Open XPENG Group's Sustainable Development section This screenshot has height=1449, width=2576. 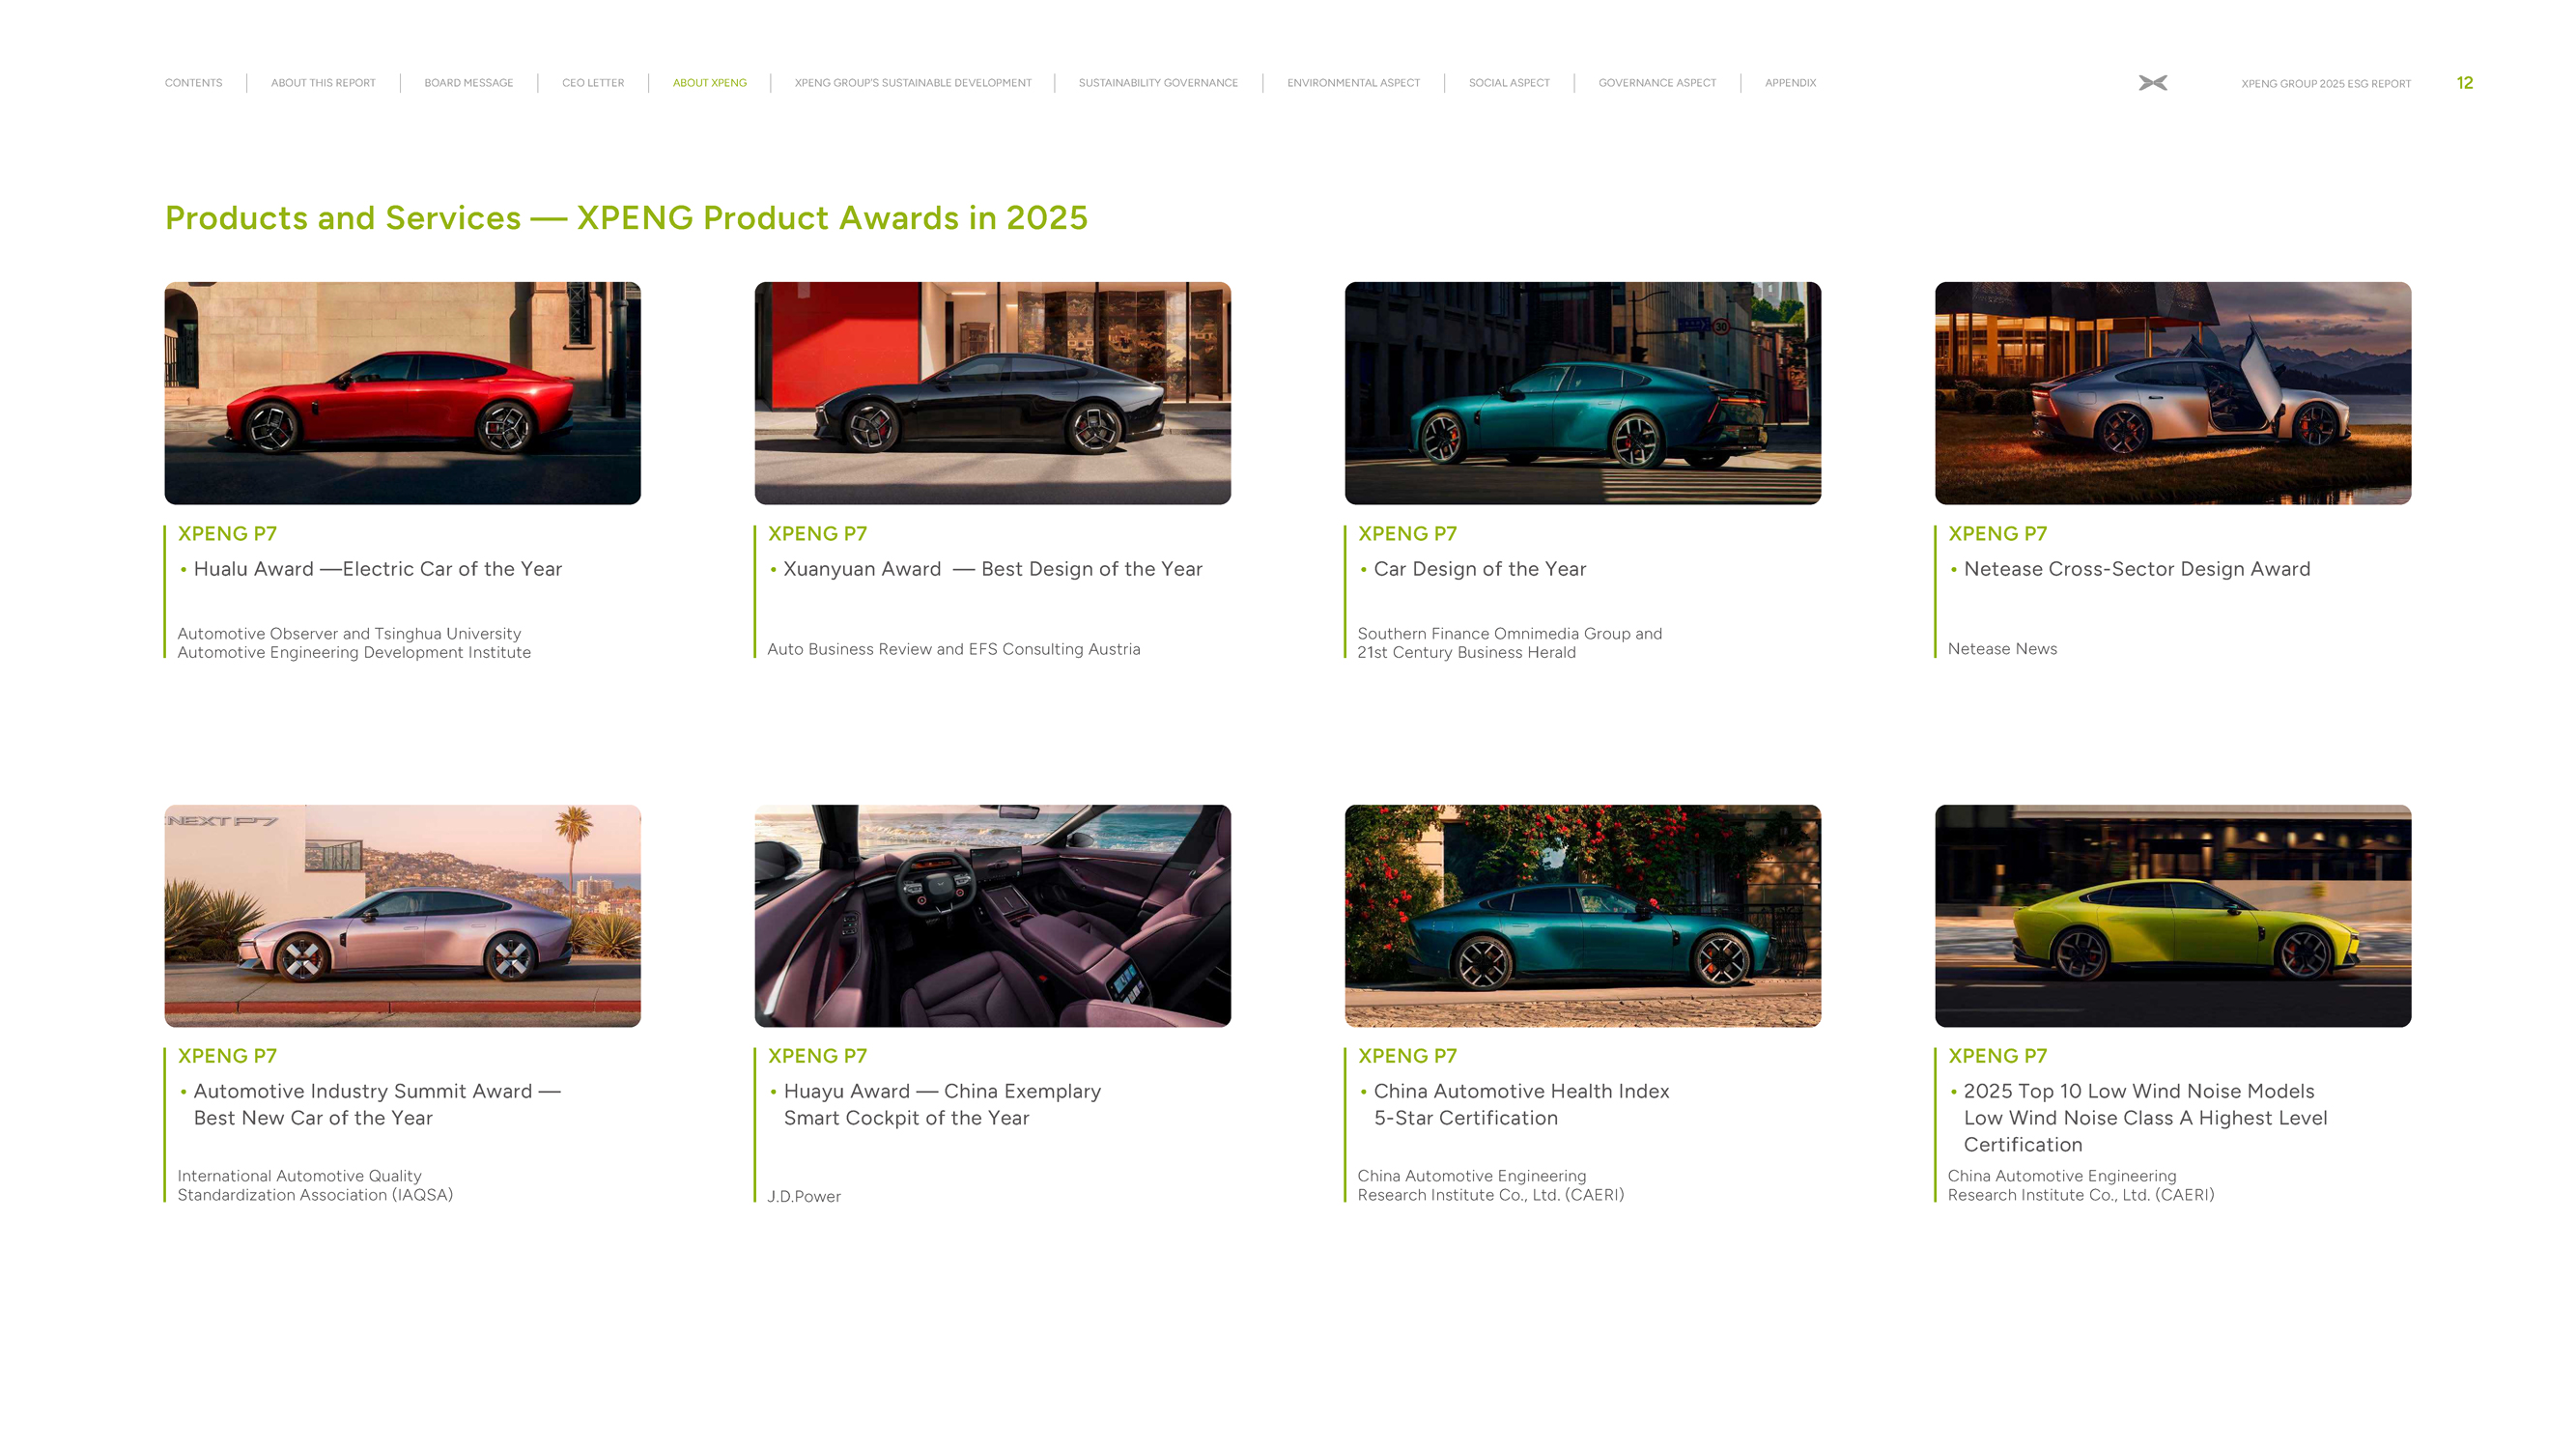click(912, 83)
